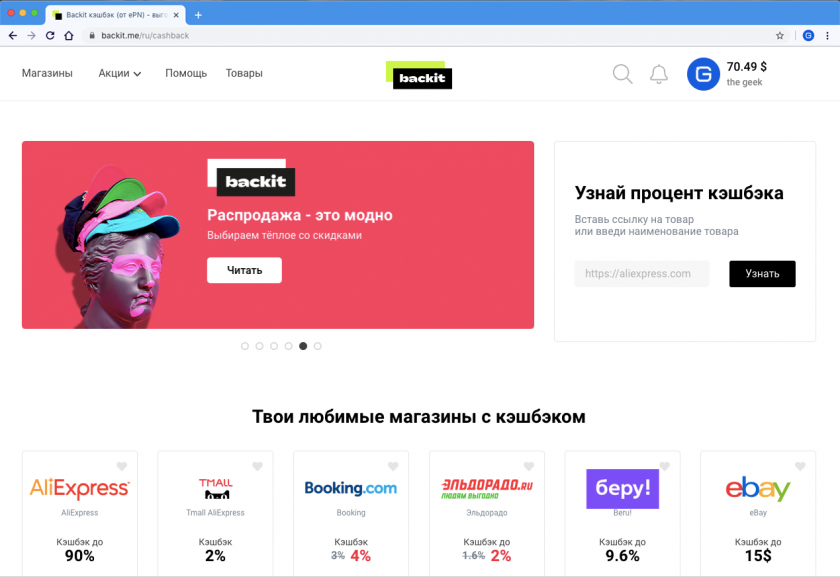840x577 pixels.
Task: Open Магазины navigation item
Action: pos(47,73)
